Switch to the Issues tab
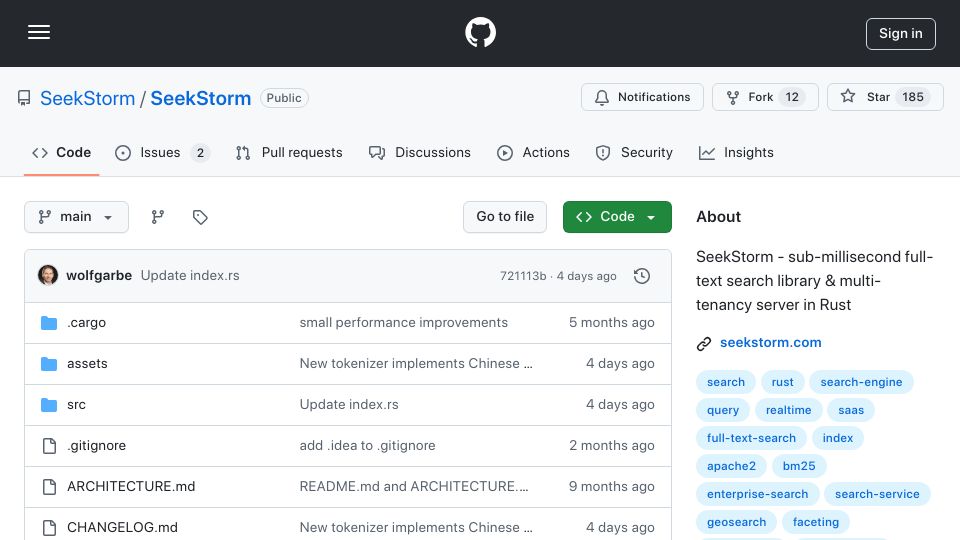960x540 pixels. [162, 152]
